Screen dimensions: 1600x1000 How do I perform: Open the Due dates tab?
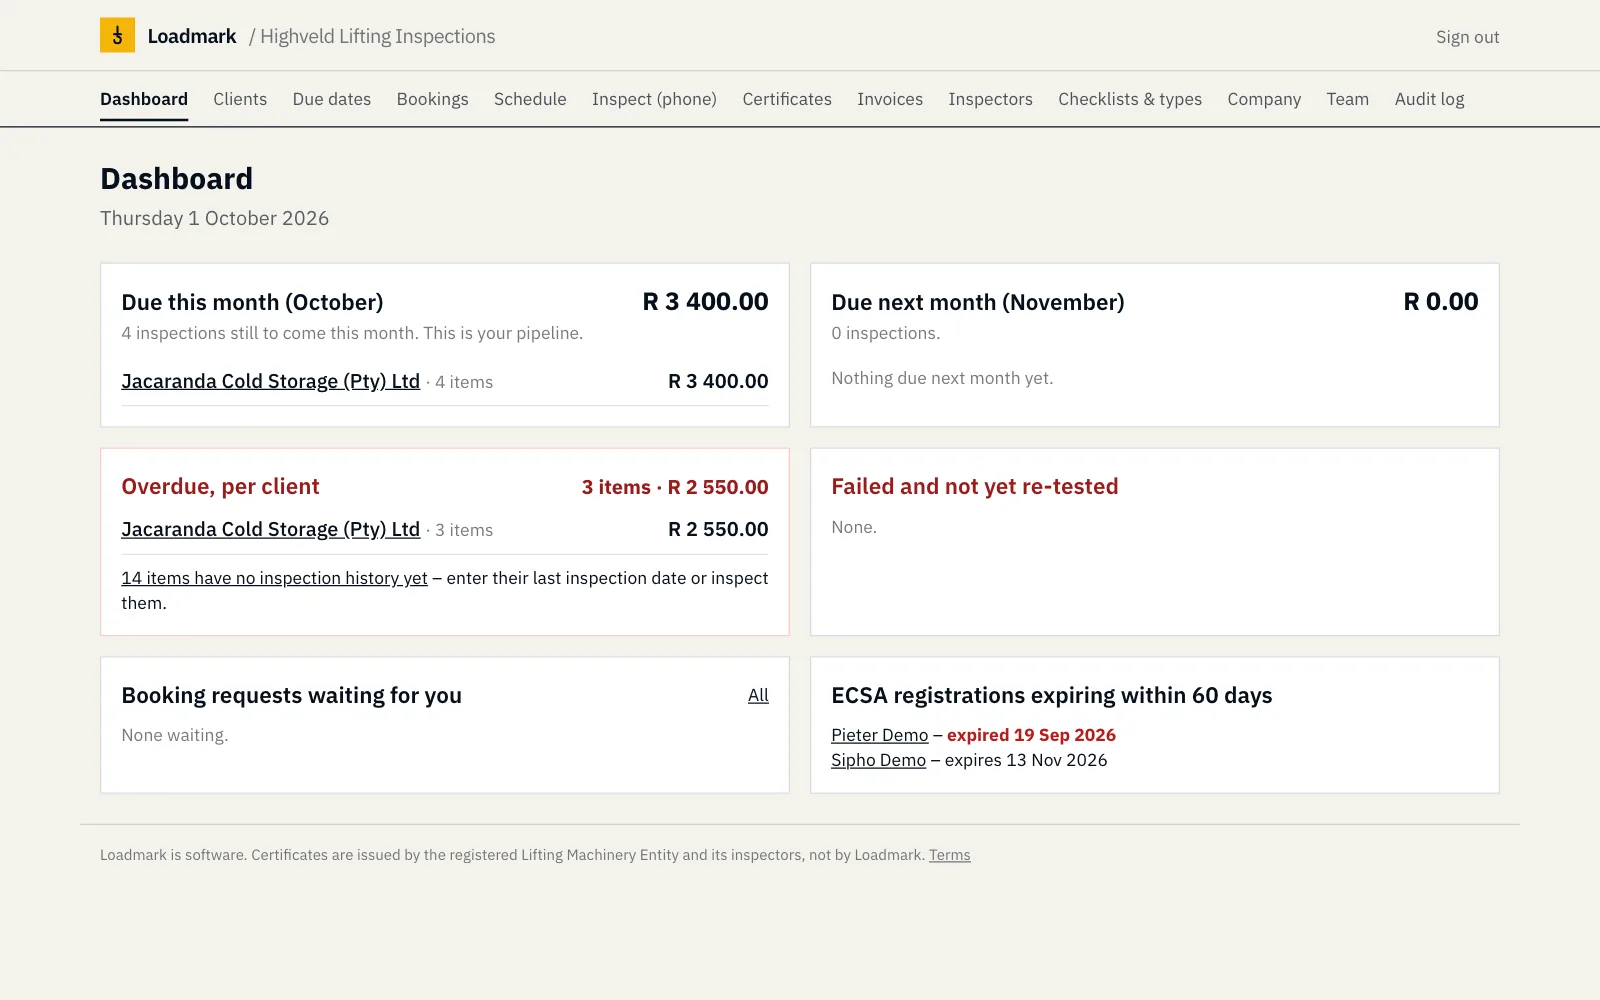click(x=332, y=99)
